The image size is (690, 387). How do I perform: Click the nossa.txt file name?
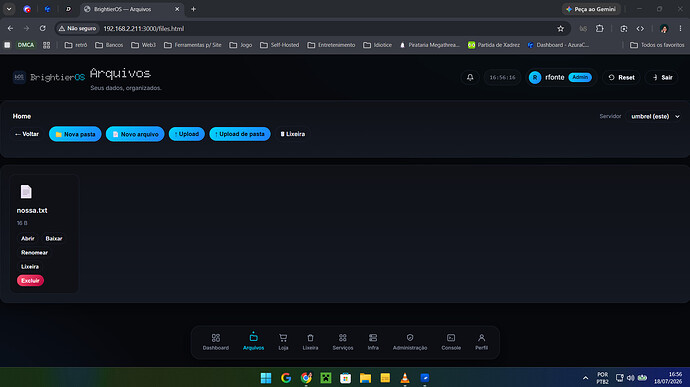tap(32, 210)
